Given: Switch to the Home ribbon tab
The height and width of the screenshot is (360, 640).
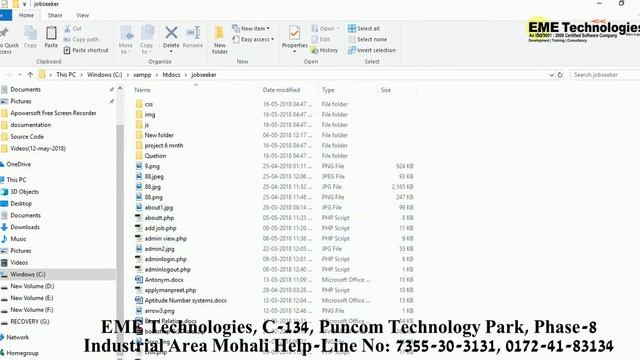Looking at the screenshot, I should pos(27,15).
